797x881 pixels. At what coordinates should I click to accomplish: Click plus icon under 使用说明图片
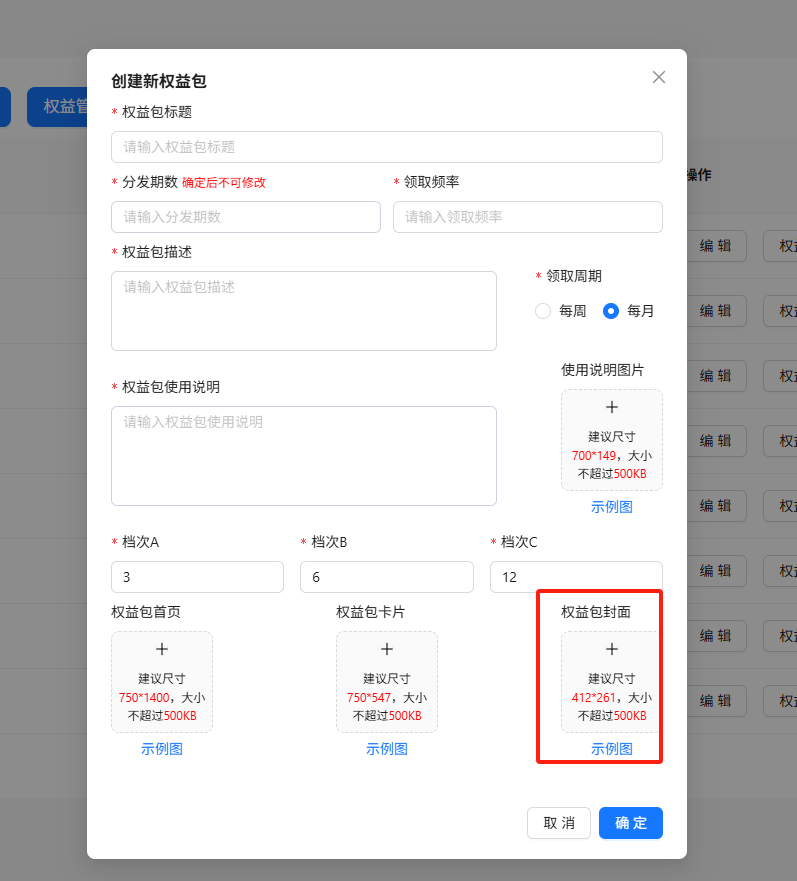612,408
